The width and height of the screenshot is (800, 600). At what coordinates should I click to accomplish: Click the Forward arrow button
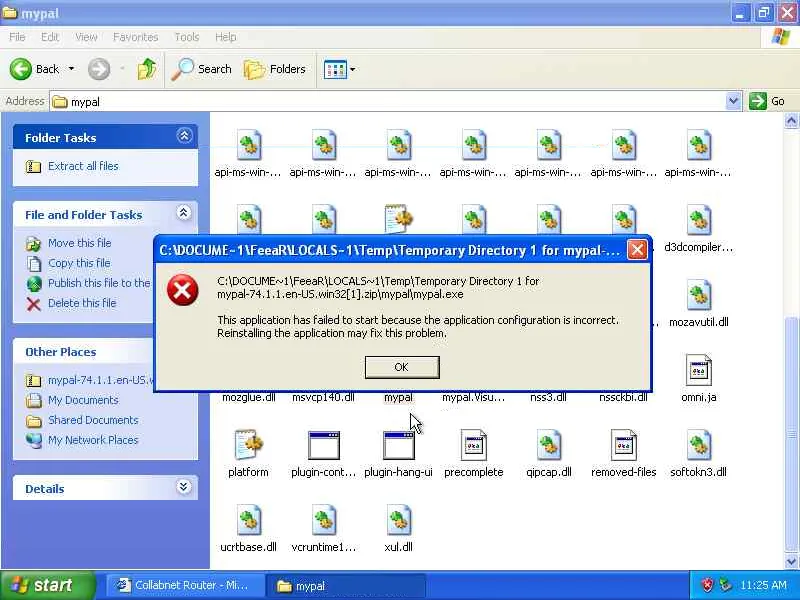pos(99,69)
